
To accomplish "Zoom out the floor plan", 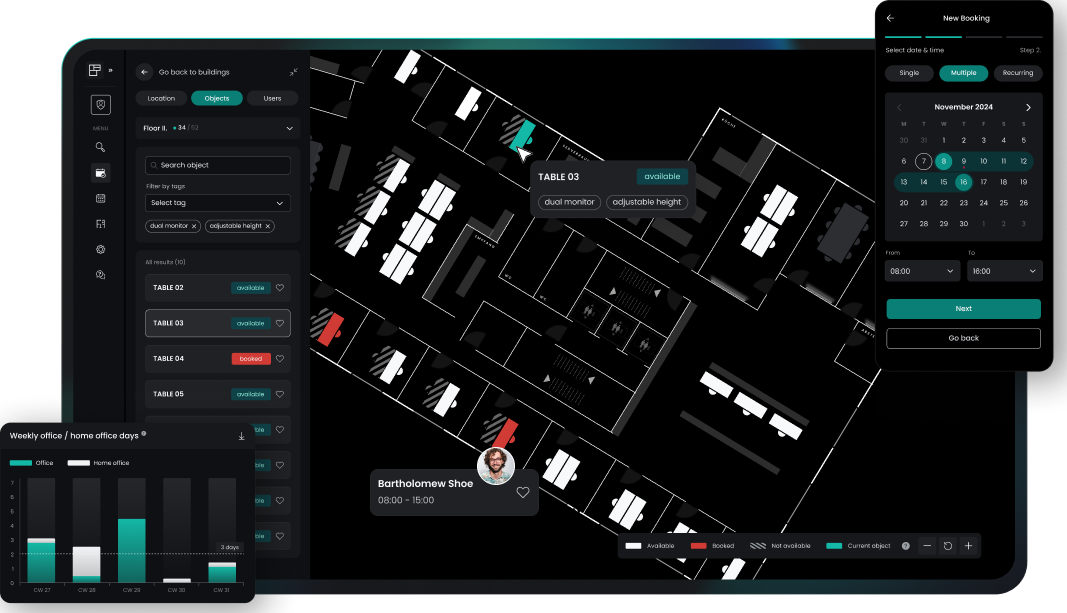I will coord(927,546).
